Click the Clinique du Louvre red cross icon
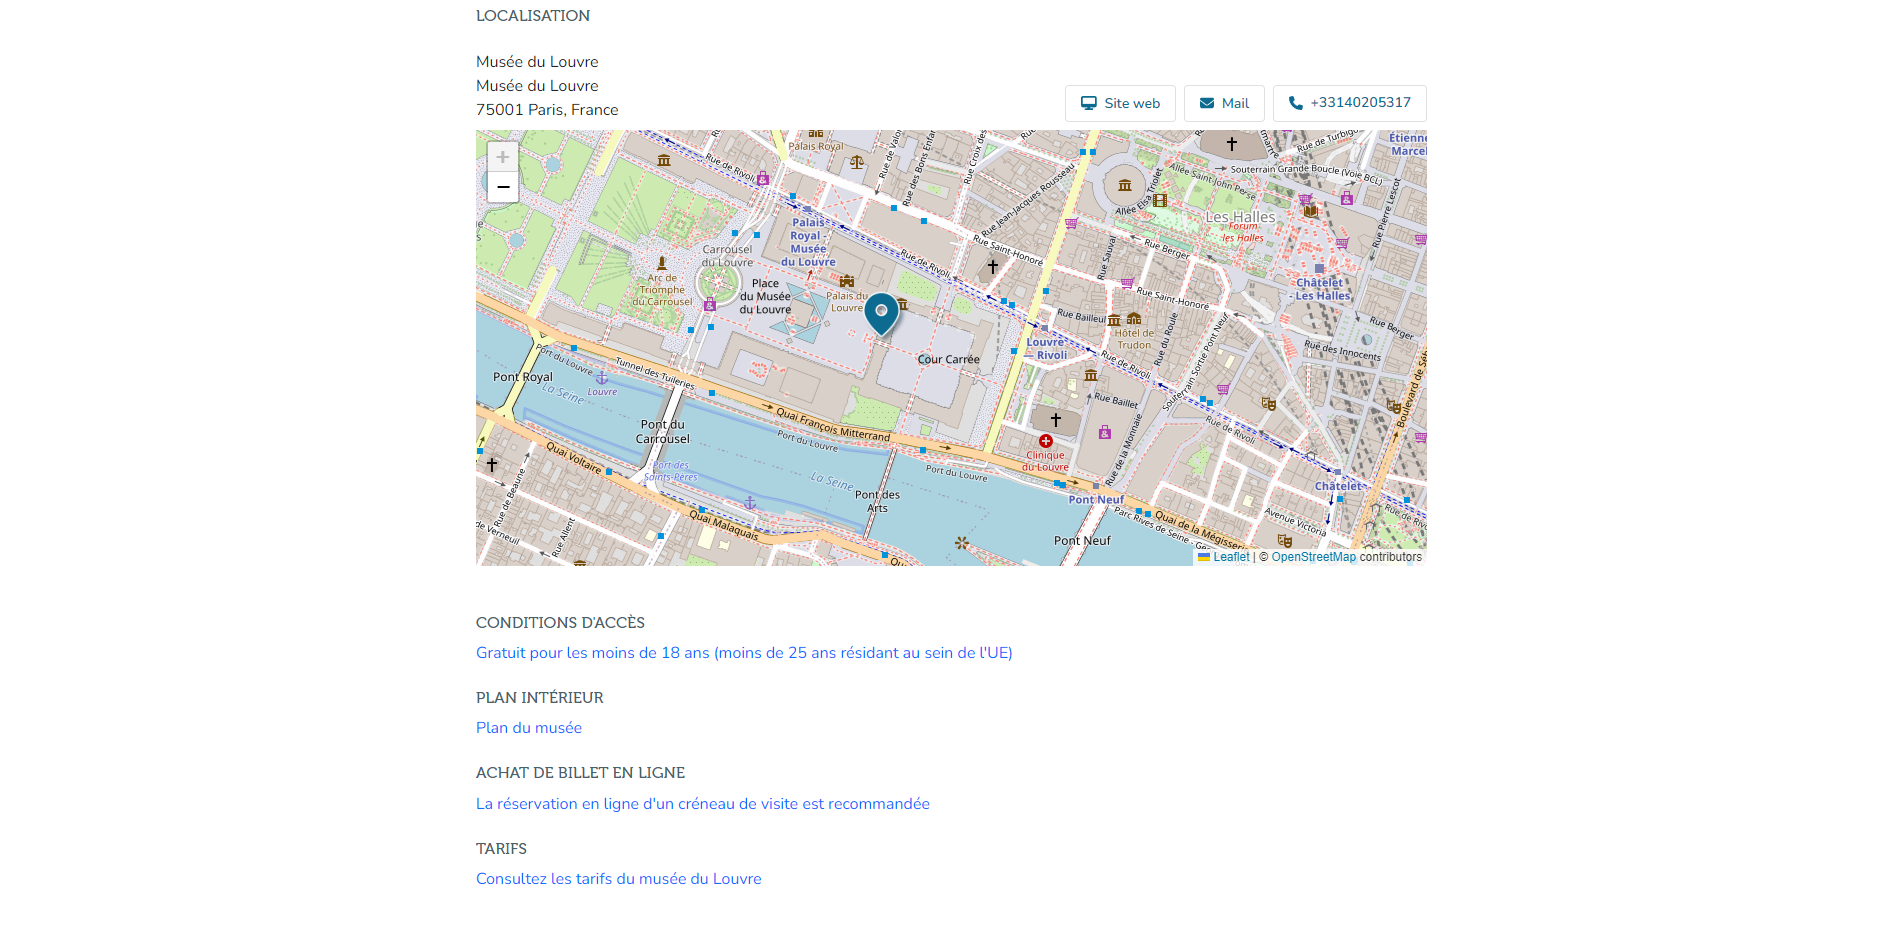Viewport: 1901px width, 931px height. pos(1045,441)
